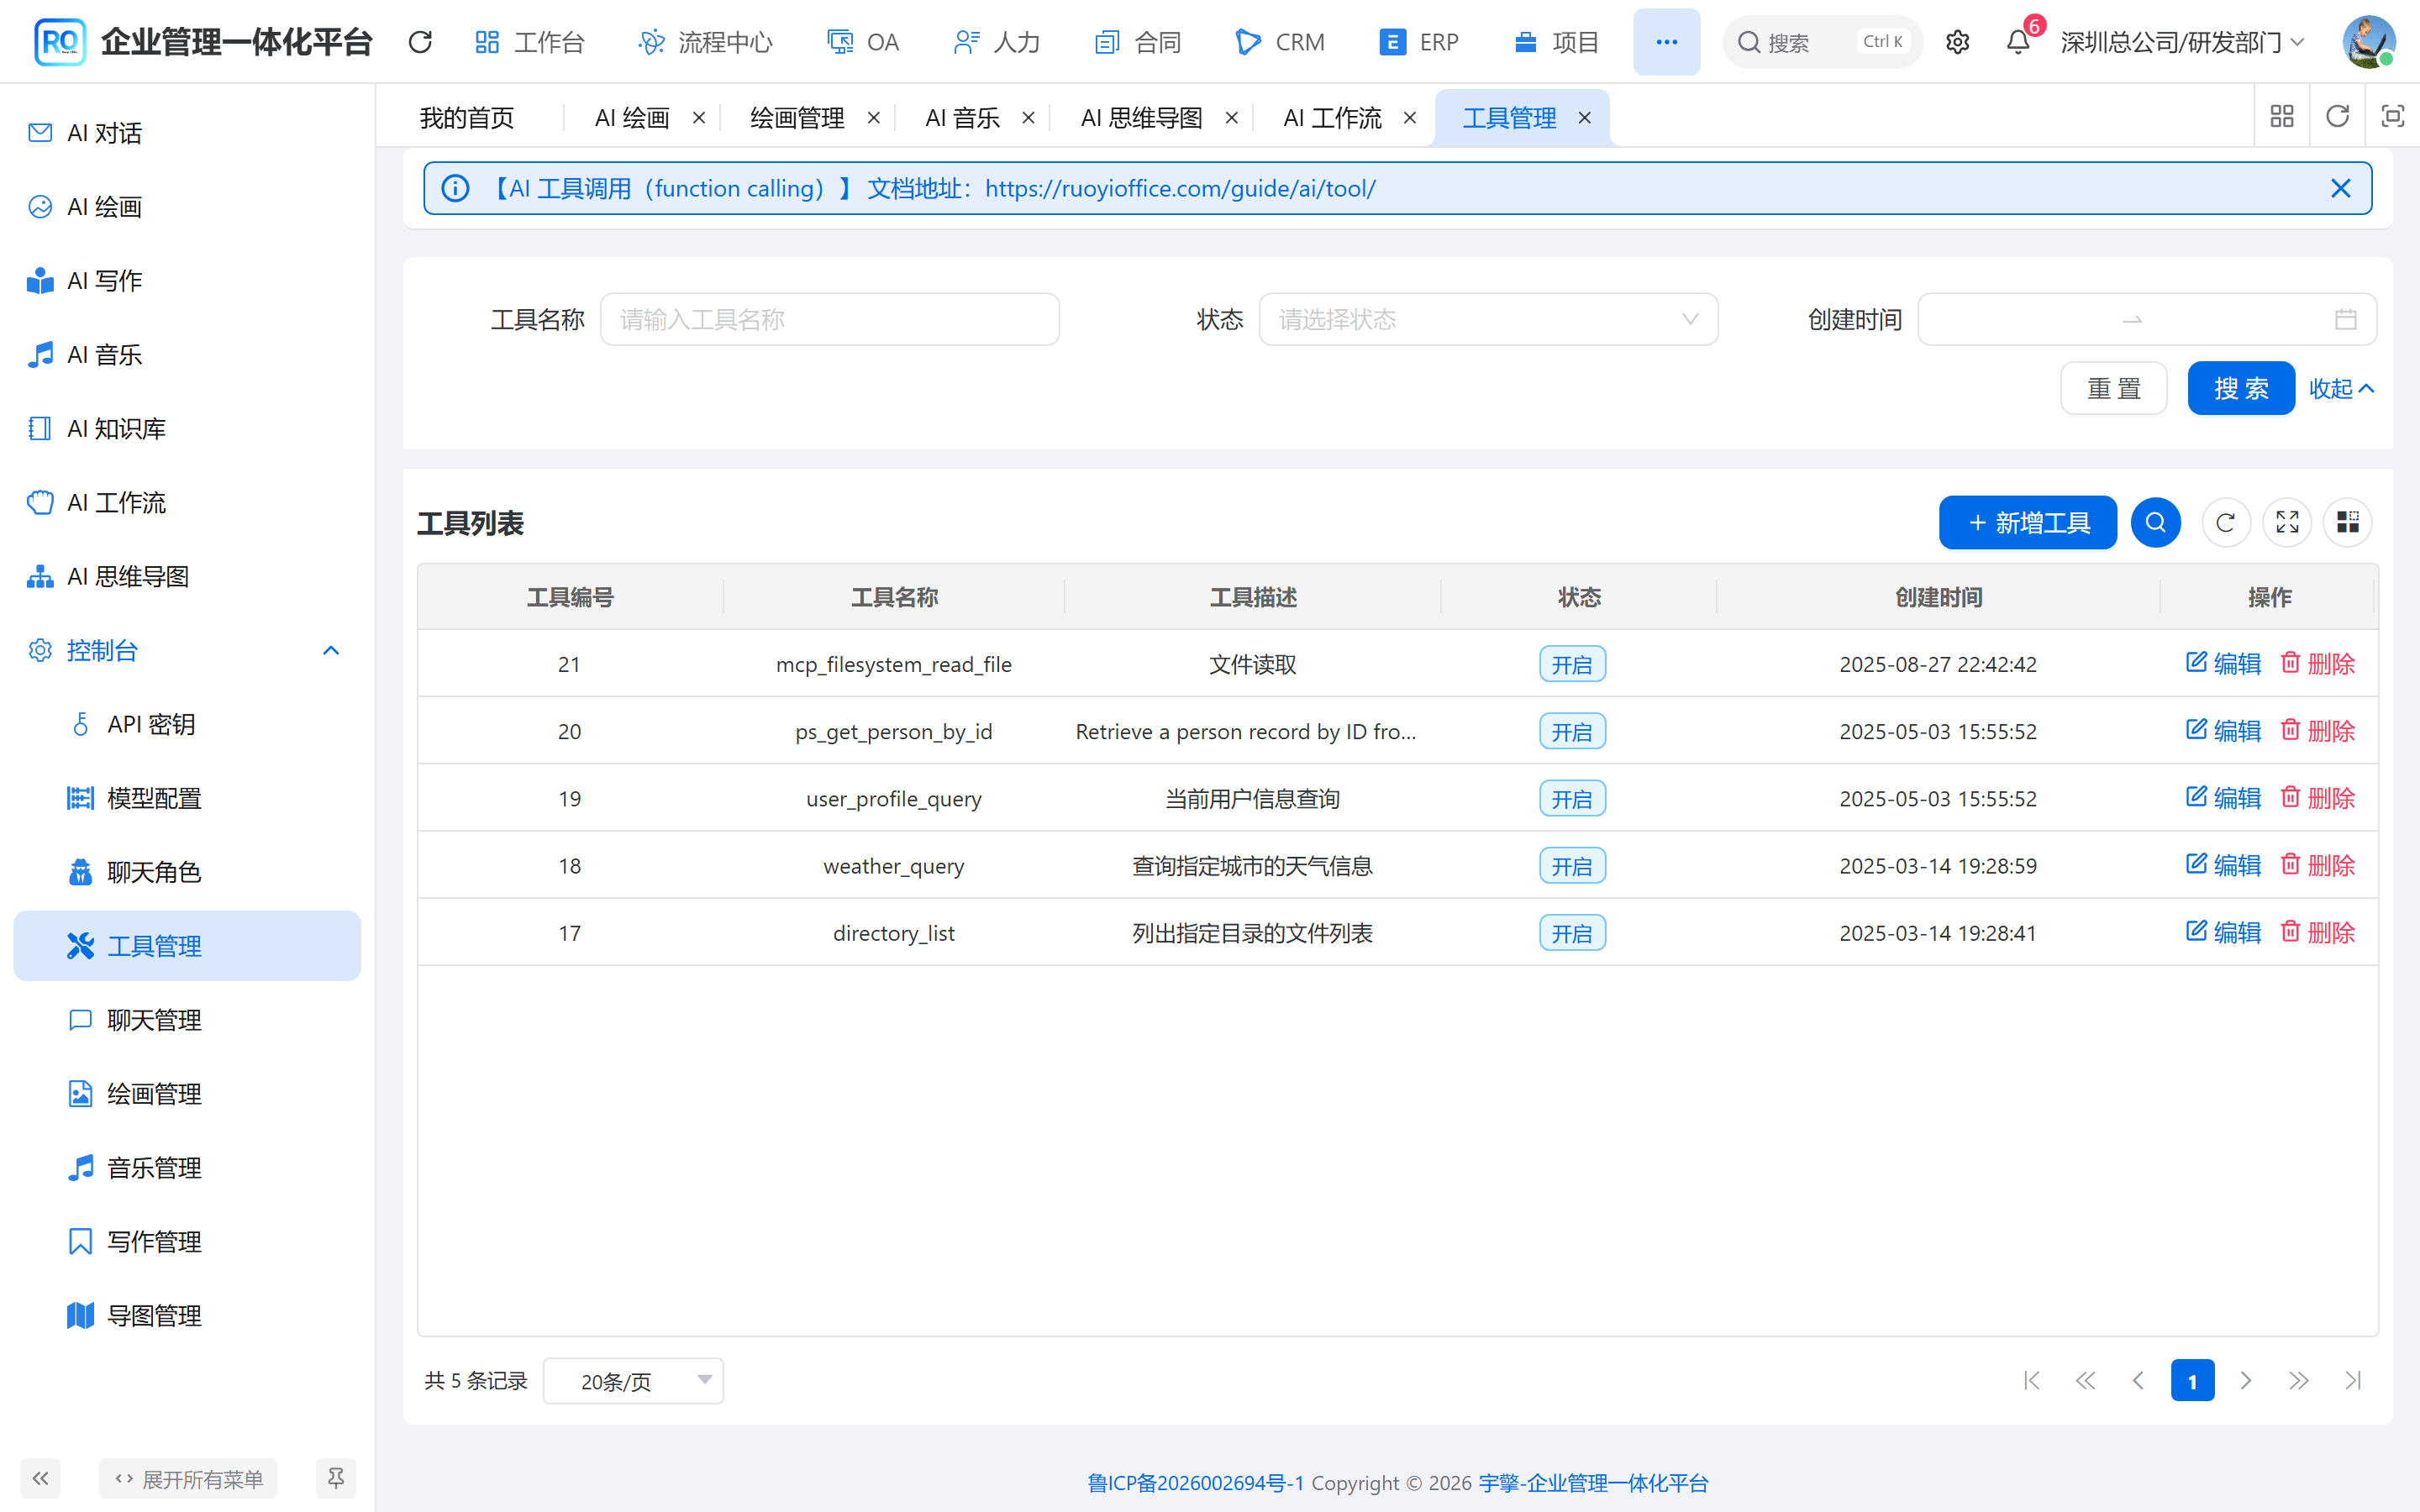Click the 重置 reset button
Screen dimensions: 2420x1512
(2113, 388)
